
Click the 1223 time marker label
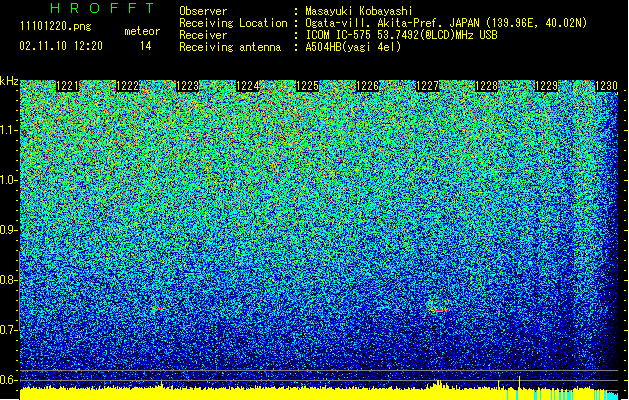pyautogui.click(x=187, y=86)
